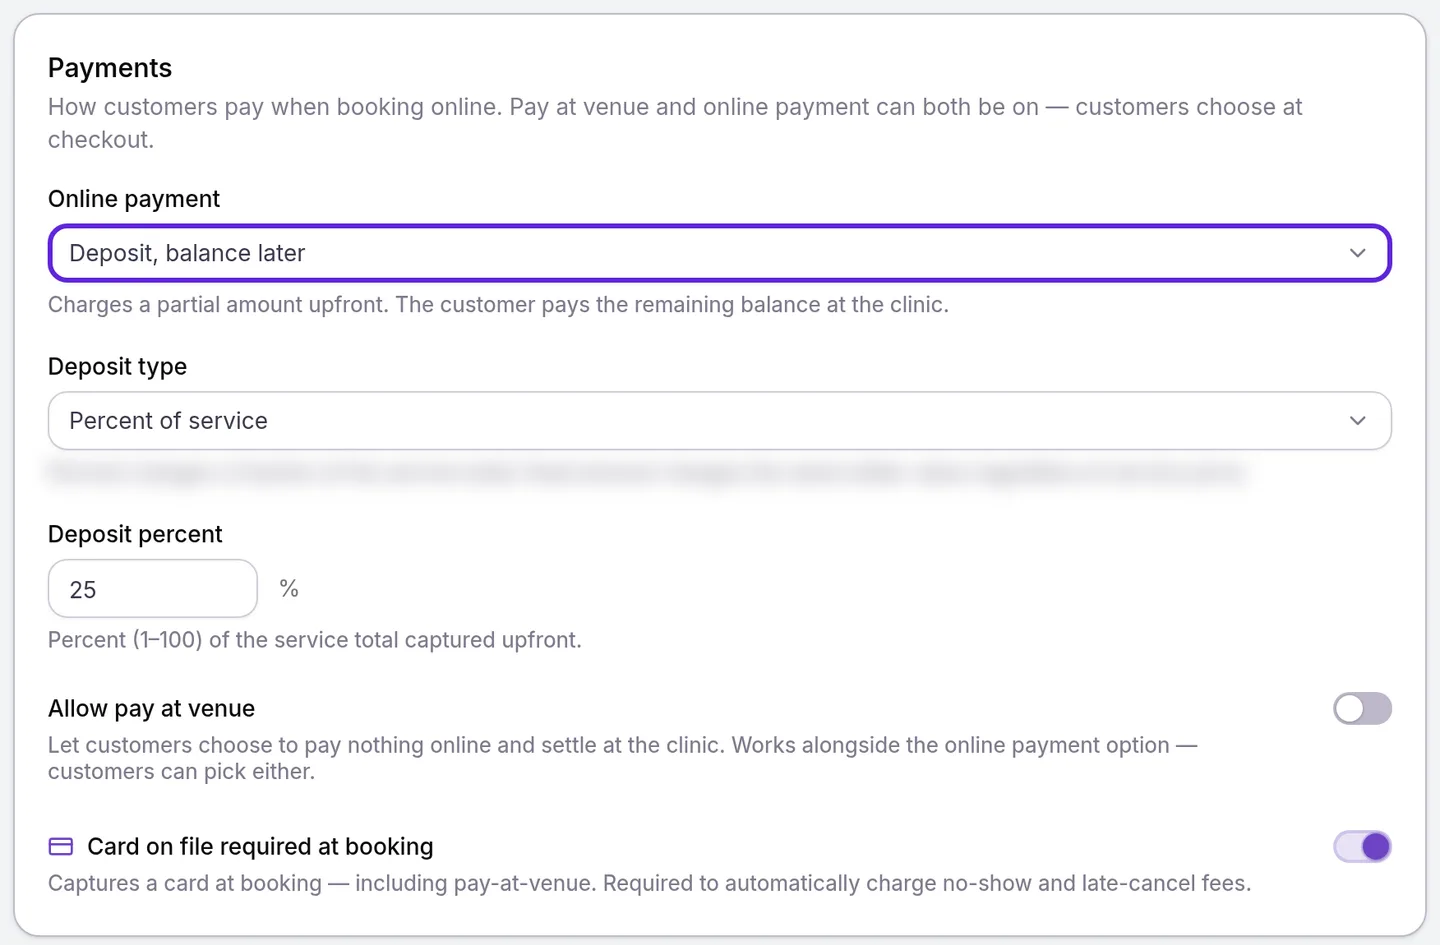Click 'How customers pay when booking online' text
Image resolution: width=1440 pixels, height=945 pixels.
675,123
